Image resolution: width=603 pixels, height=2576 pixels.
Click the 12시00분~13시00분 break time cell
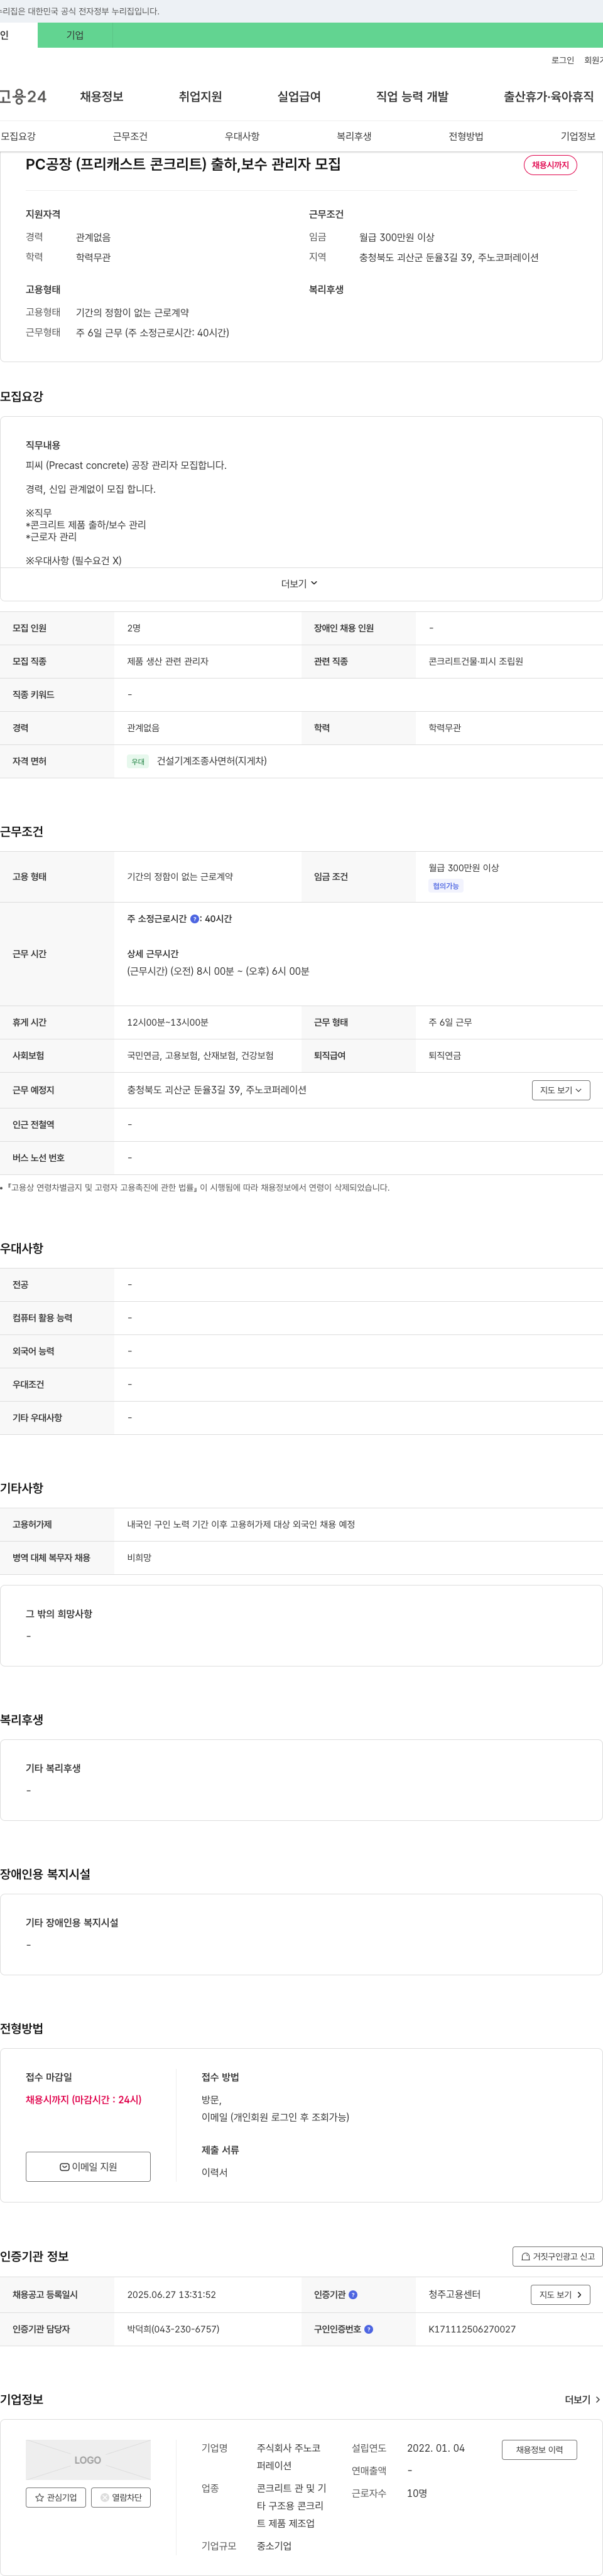(167, 1022)
